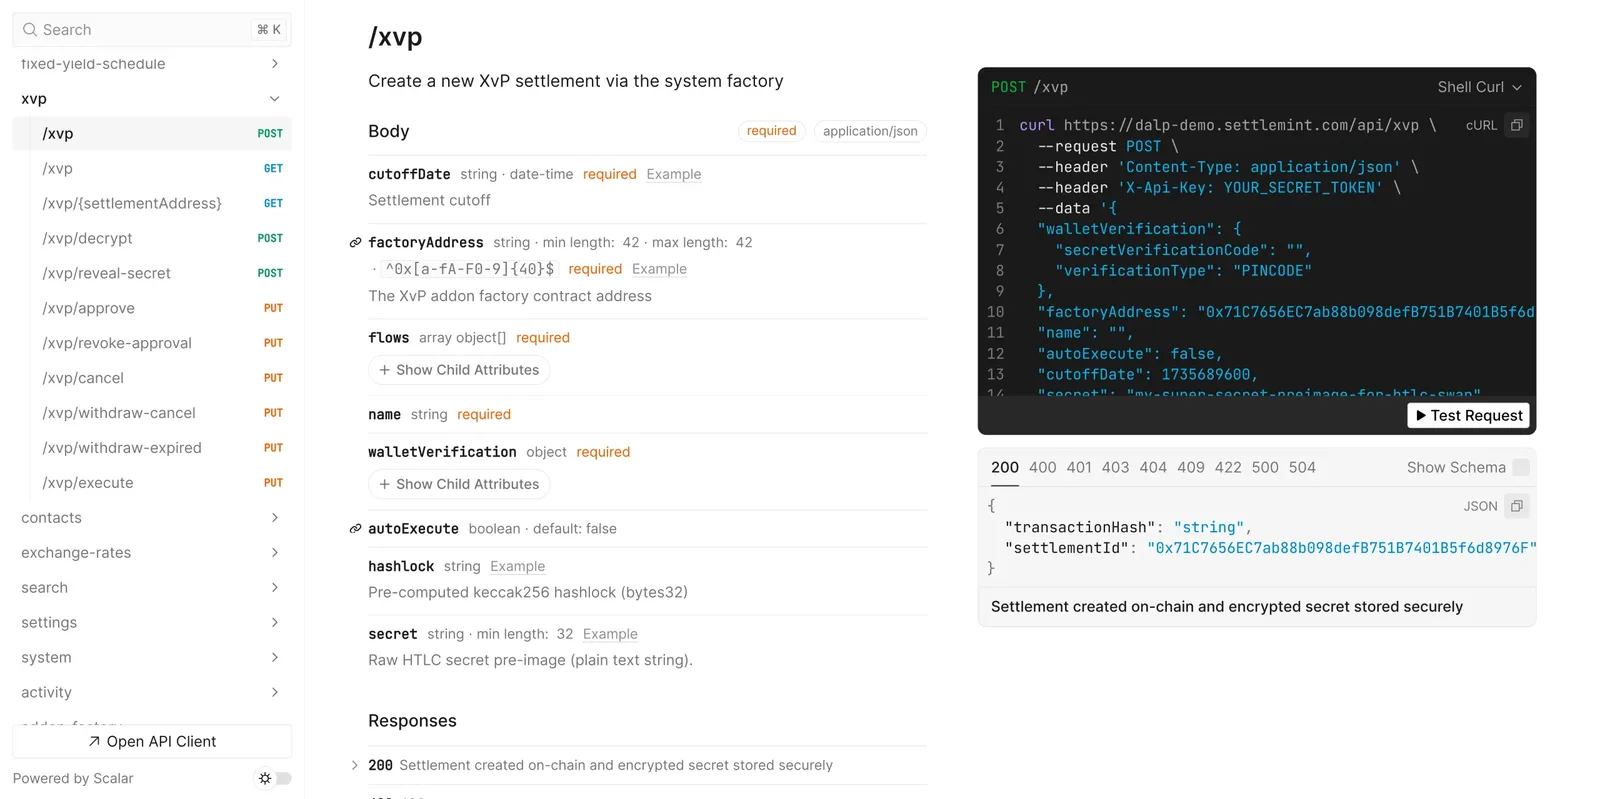Open the /xvp/execute endpoint
The width and height of the screenshot is (1600, 799).
point(152,483)
